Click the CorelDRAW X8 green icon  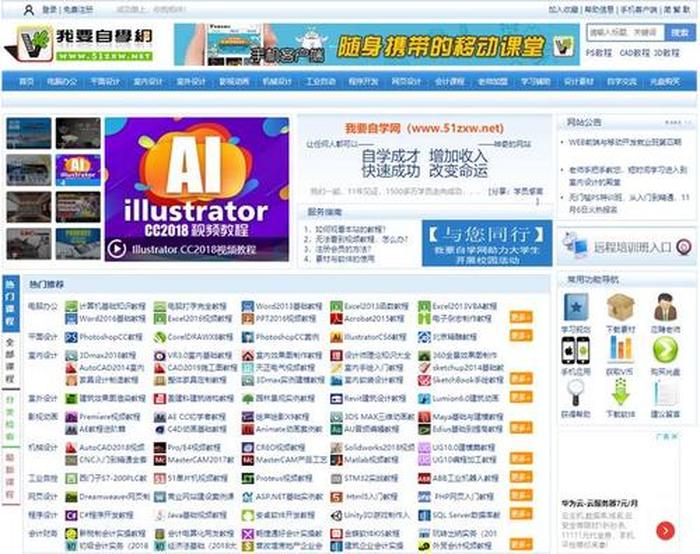159,337
